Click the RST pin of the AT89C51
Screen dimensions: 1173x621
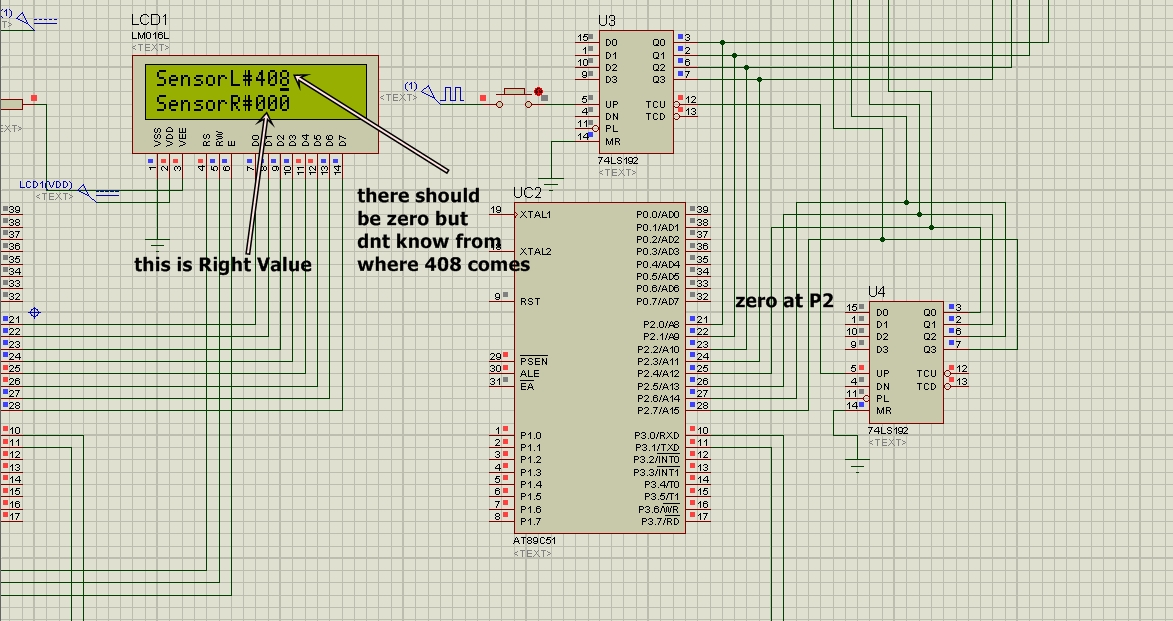[x=530, y=302]
